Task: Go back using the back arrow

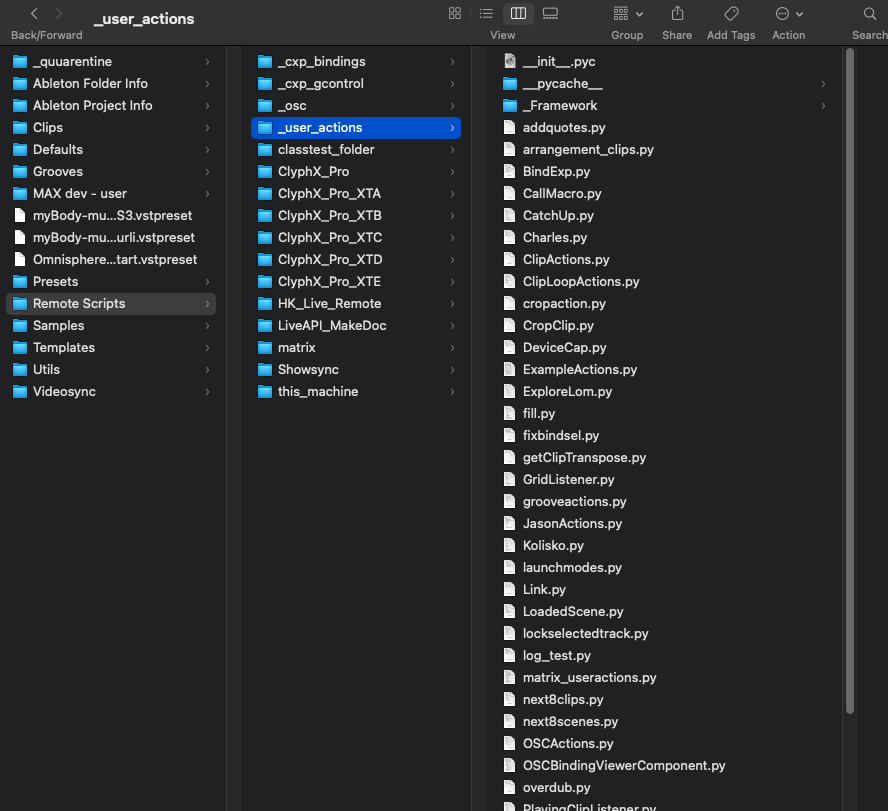Action: click(34, 14)
